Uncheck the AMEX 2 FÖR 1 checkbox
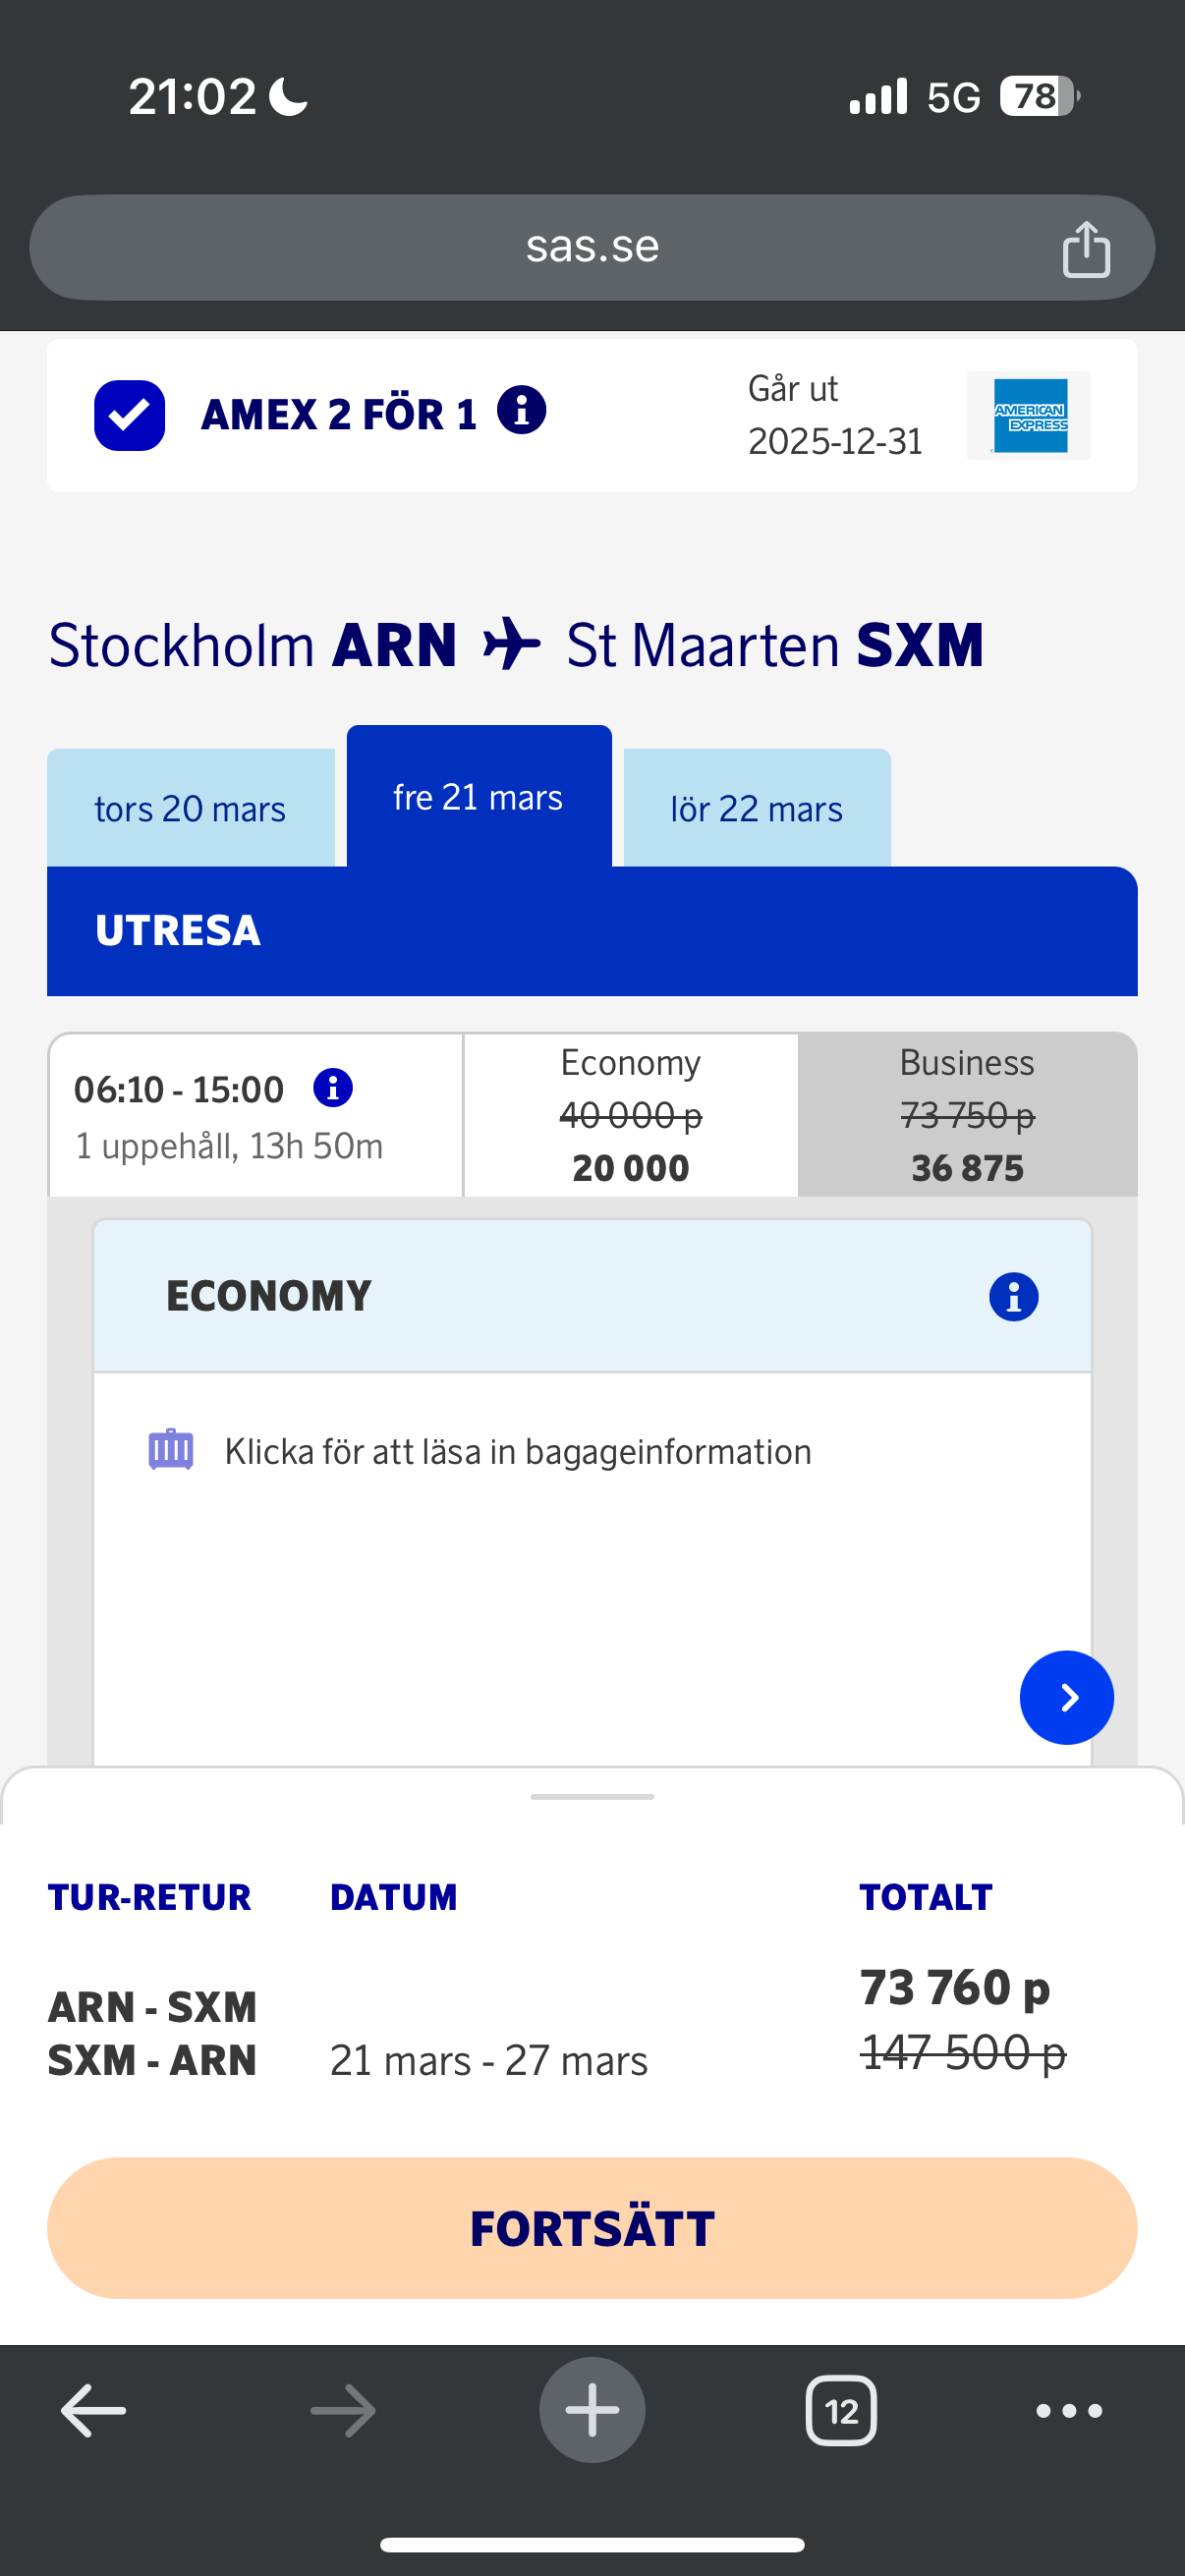The width and height of the screenshot is (1185, 2576). coord(130,415)
